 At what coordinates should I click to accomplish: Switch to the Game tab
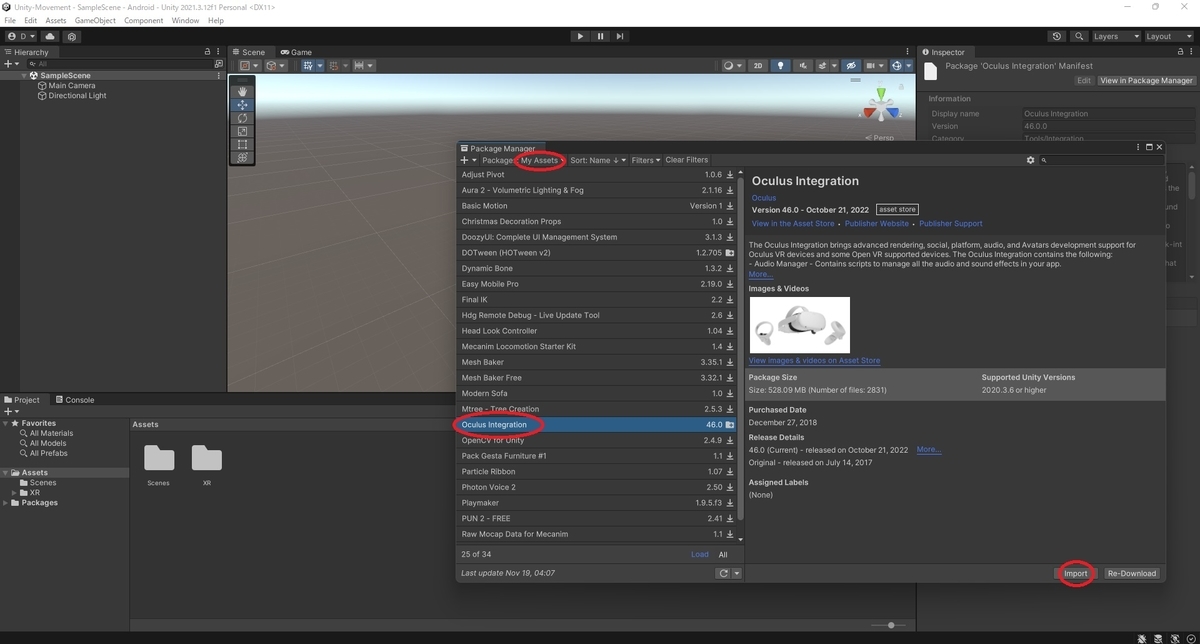(x=296, y=52)
